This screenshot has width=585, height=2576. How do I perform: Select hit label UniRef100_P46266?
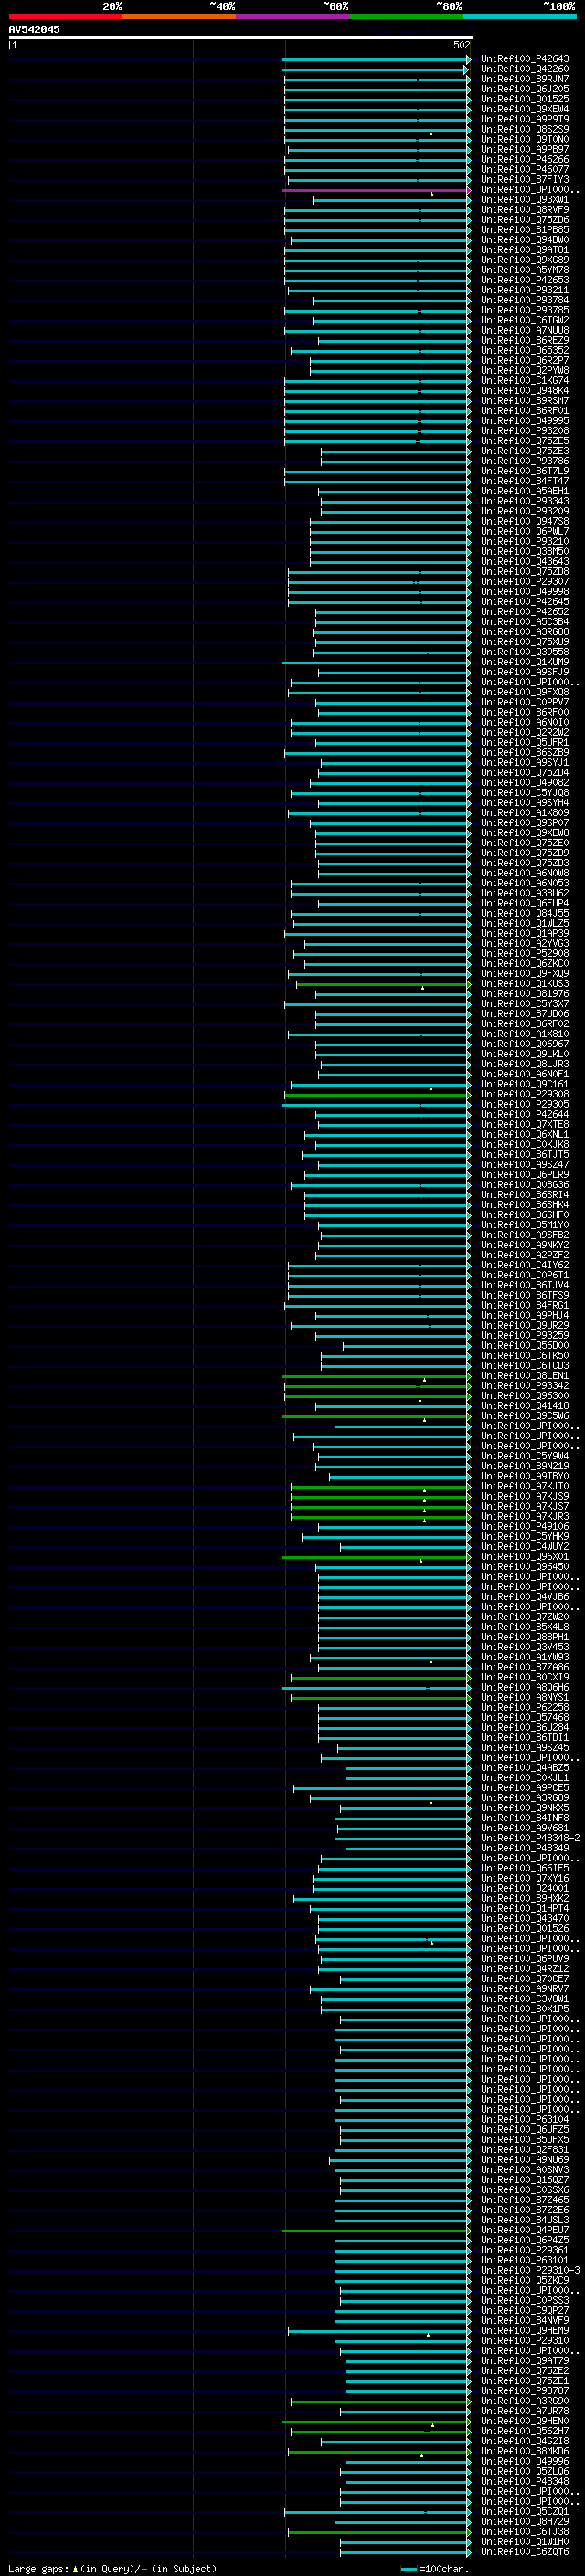[525, 159]
